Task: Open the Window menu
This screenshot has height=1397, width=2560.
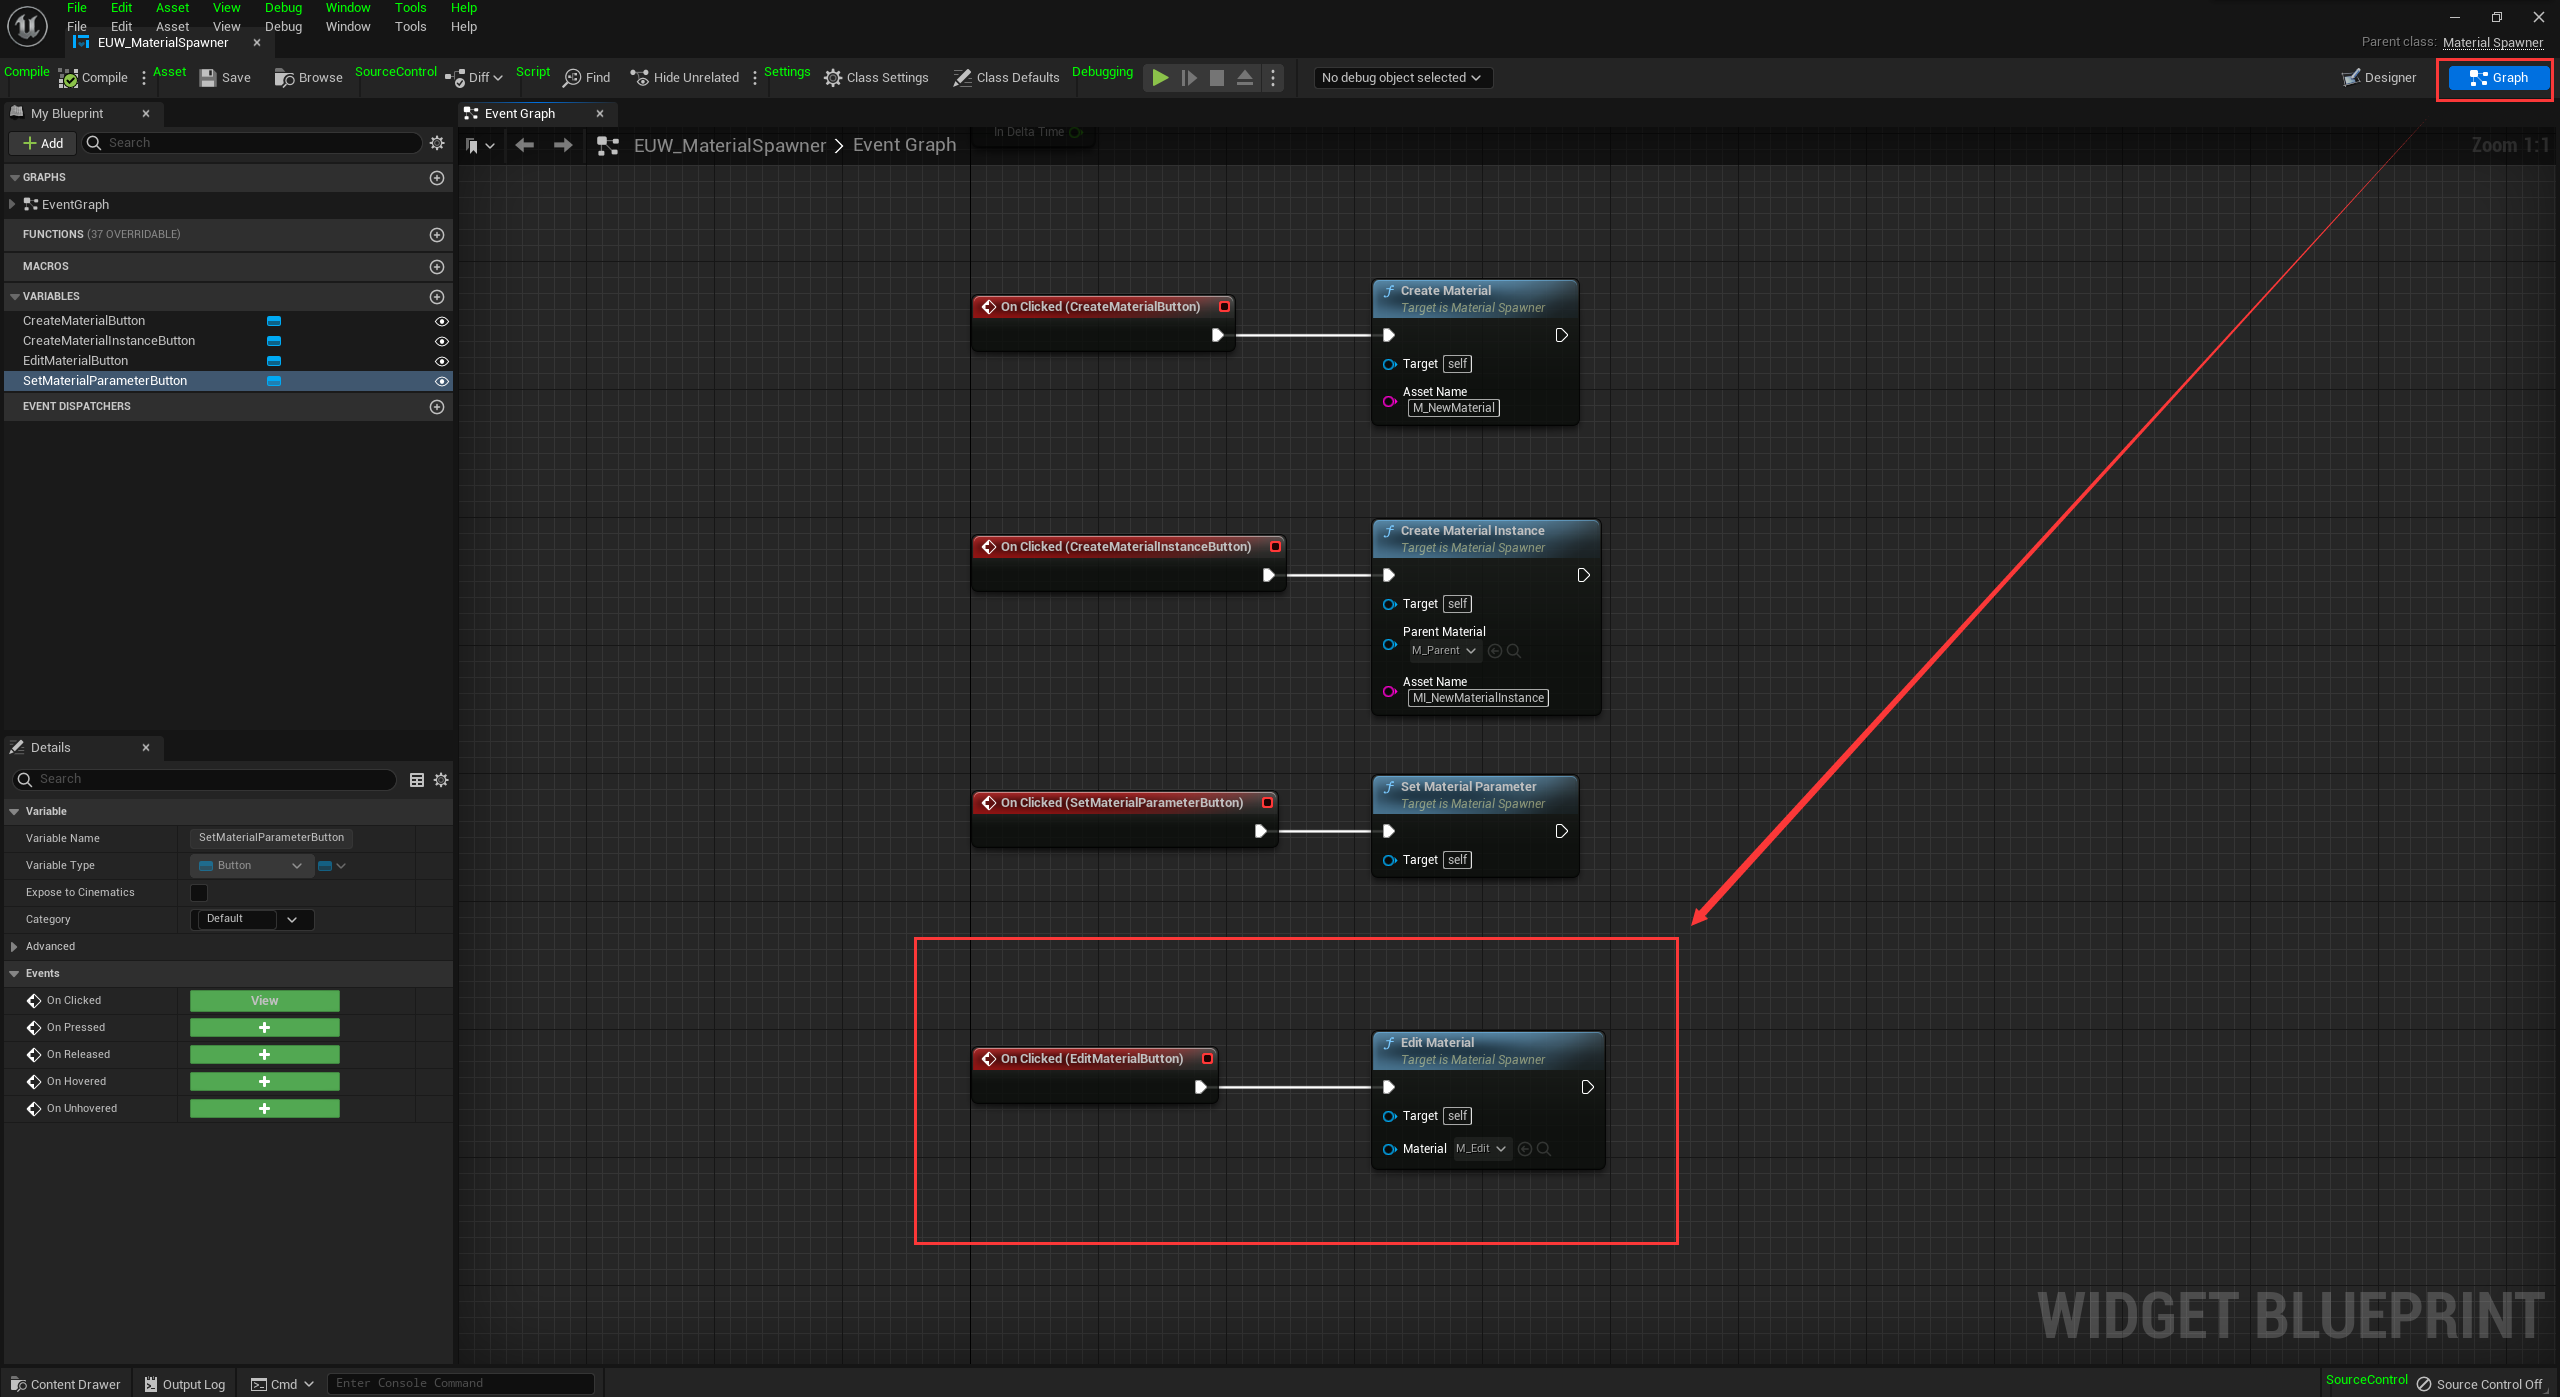Action: 347,27
